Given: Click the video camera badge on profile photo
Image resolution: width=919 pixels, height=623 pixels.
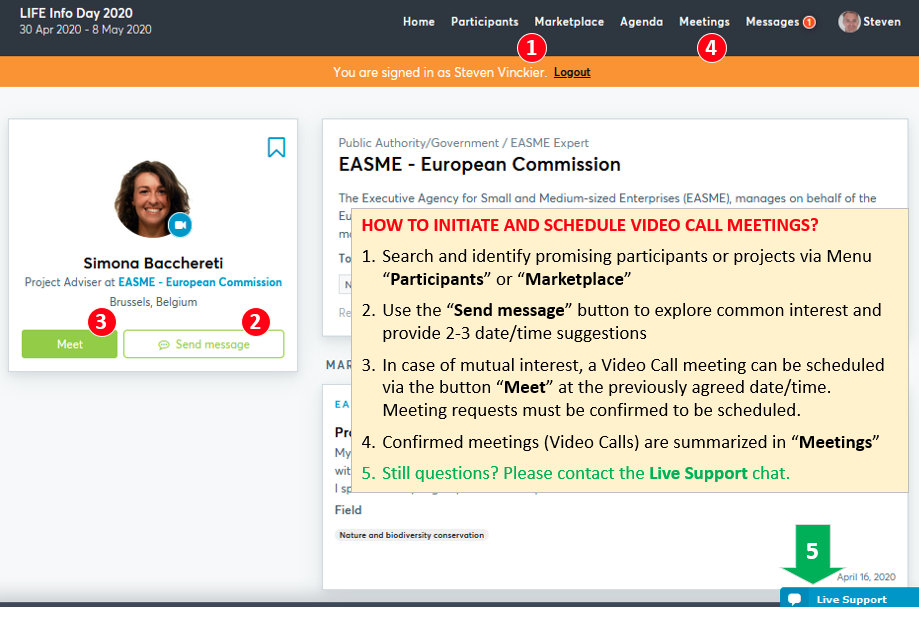Looking at the screenshot, I should 180,225.
